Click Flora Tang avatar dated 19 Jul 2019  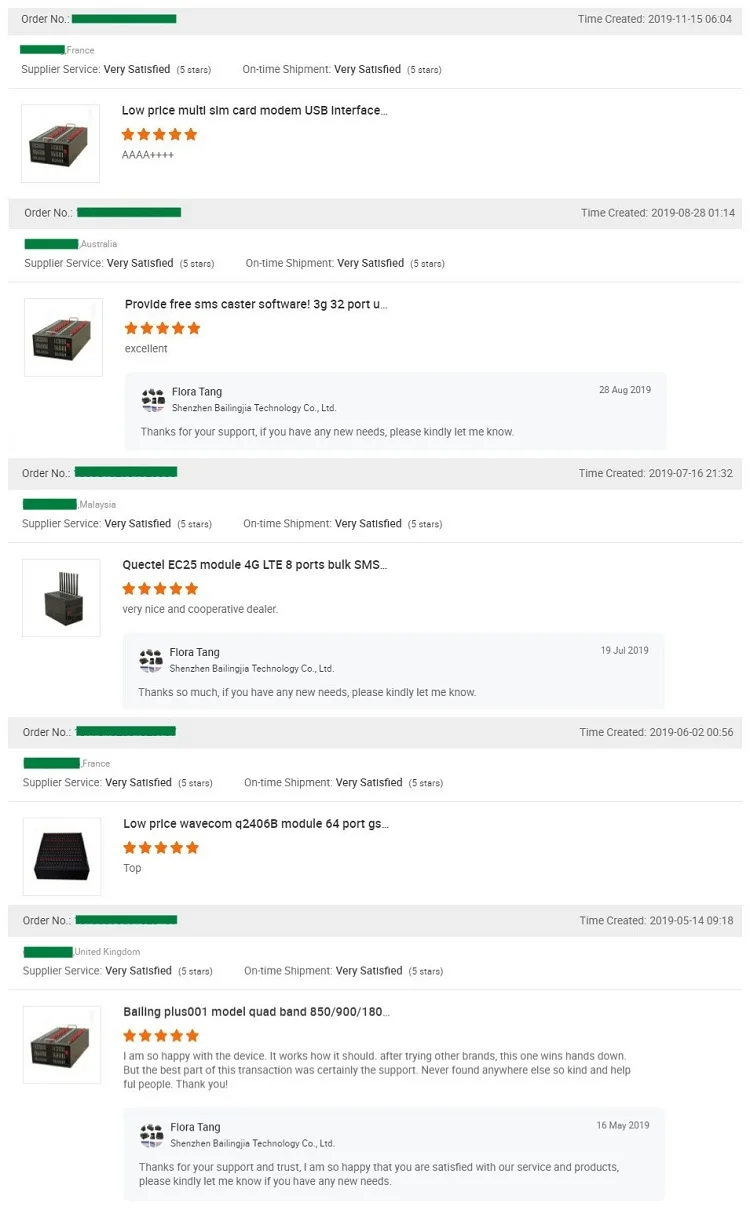click(x=151, y=660)
